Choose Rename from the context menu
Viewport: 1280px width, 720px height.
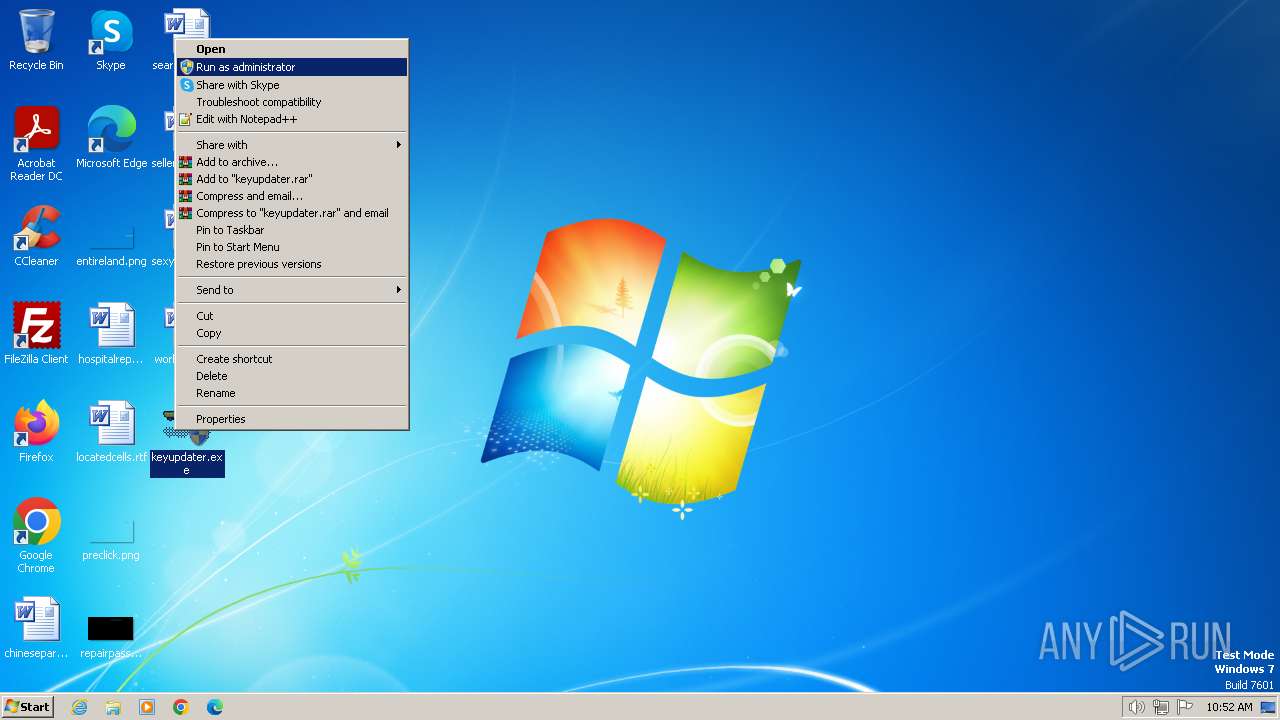click(292, 393)
